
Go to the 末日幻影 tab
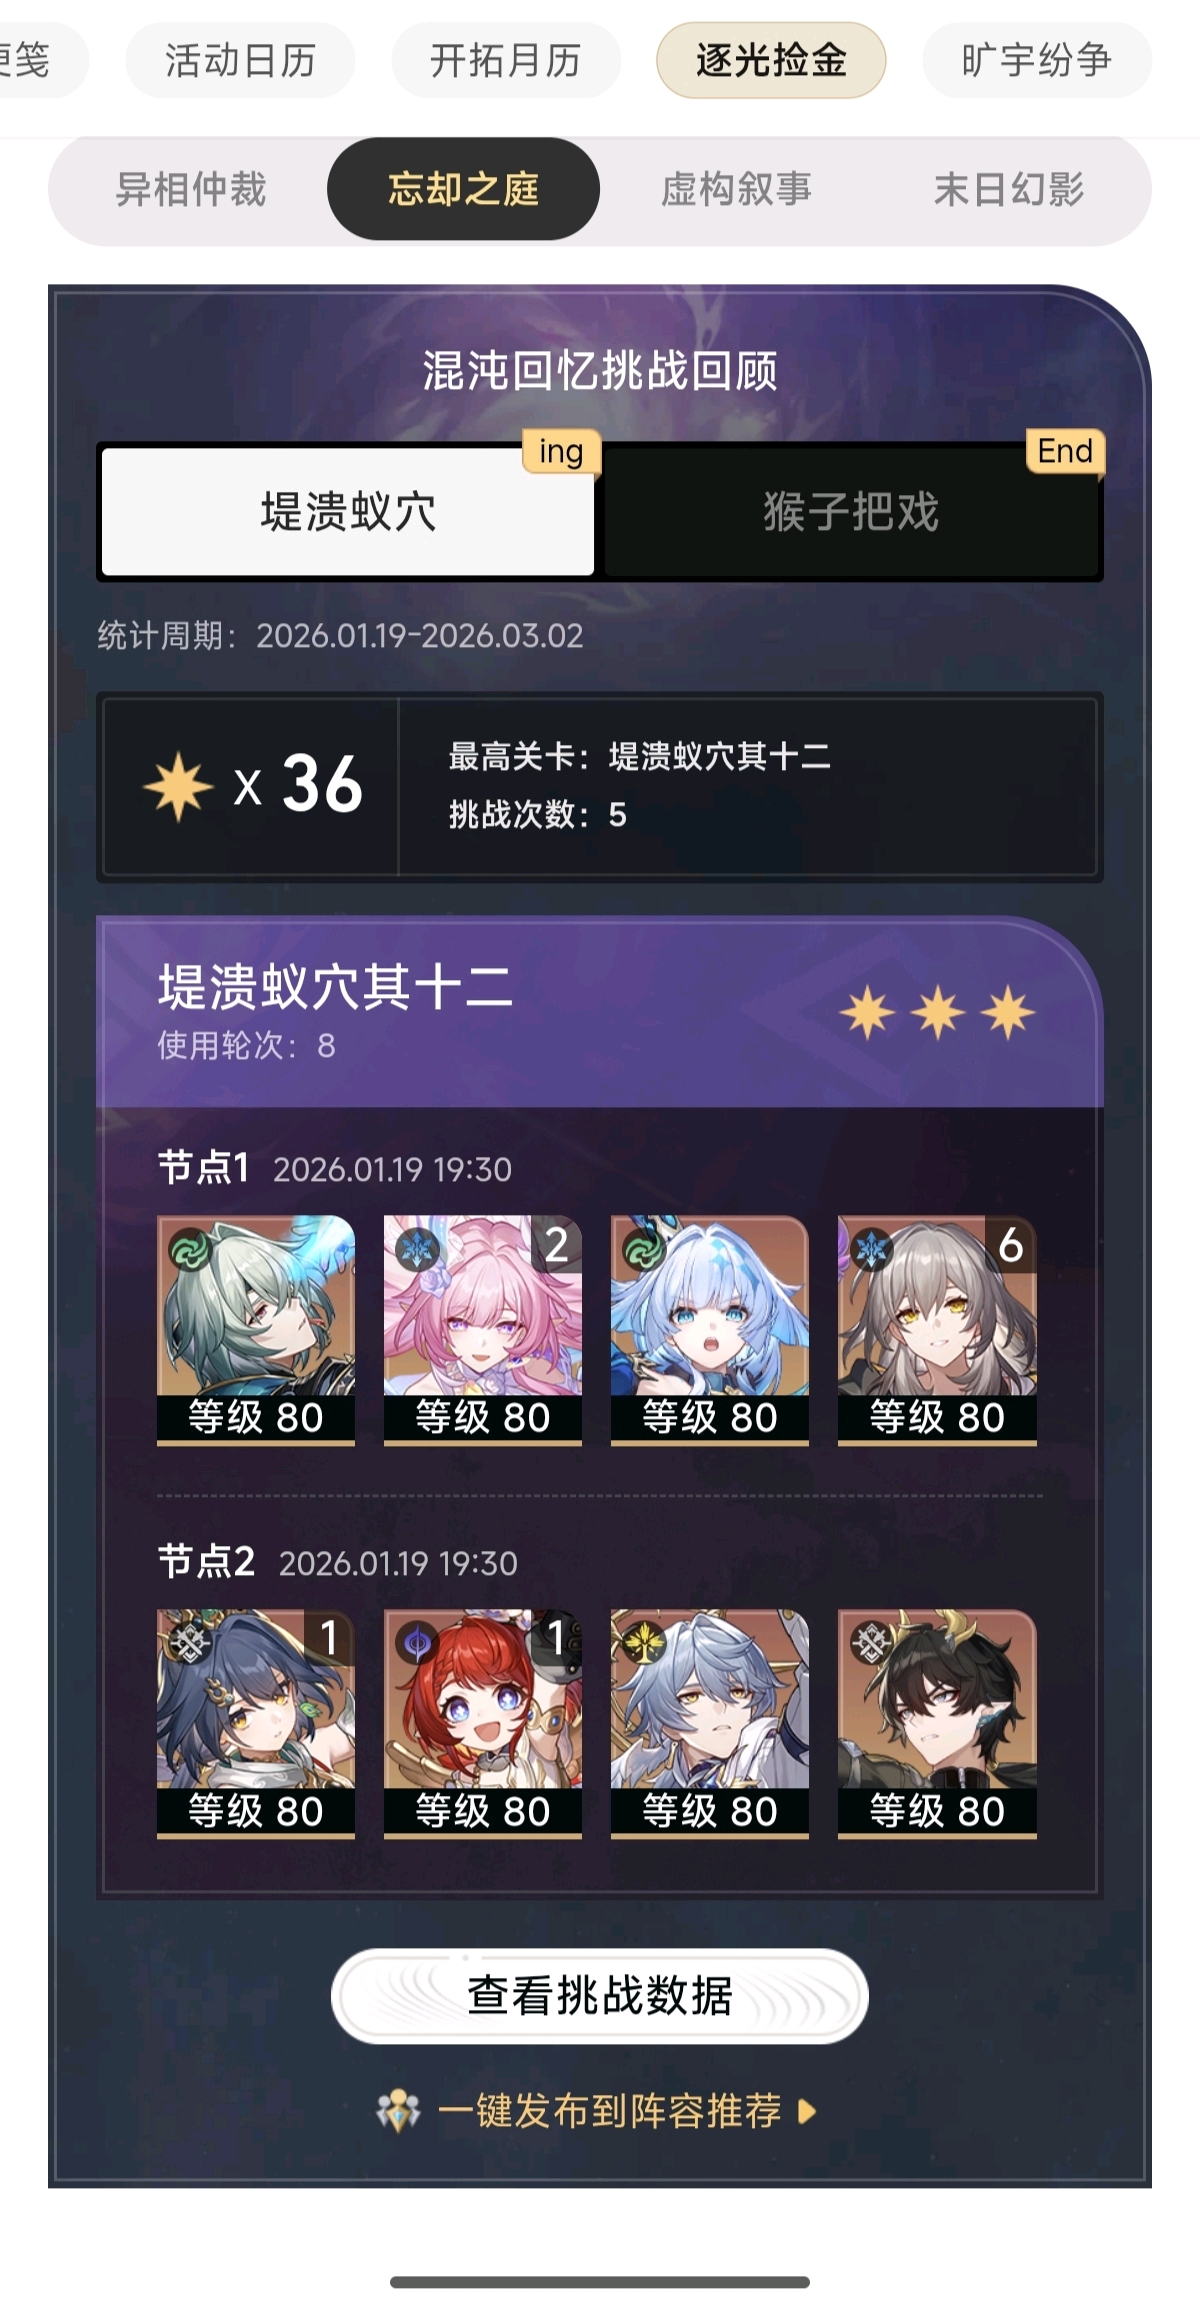pos(1009,189)
